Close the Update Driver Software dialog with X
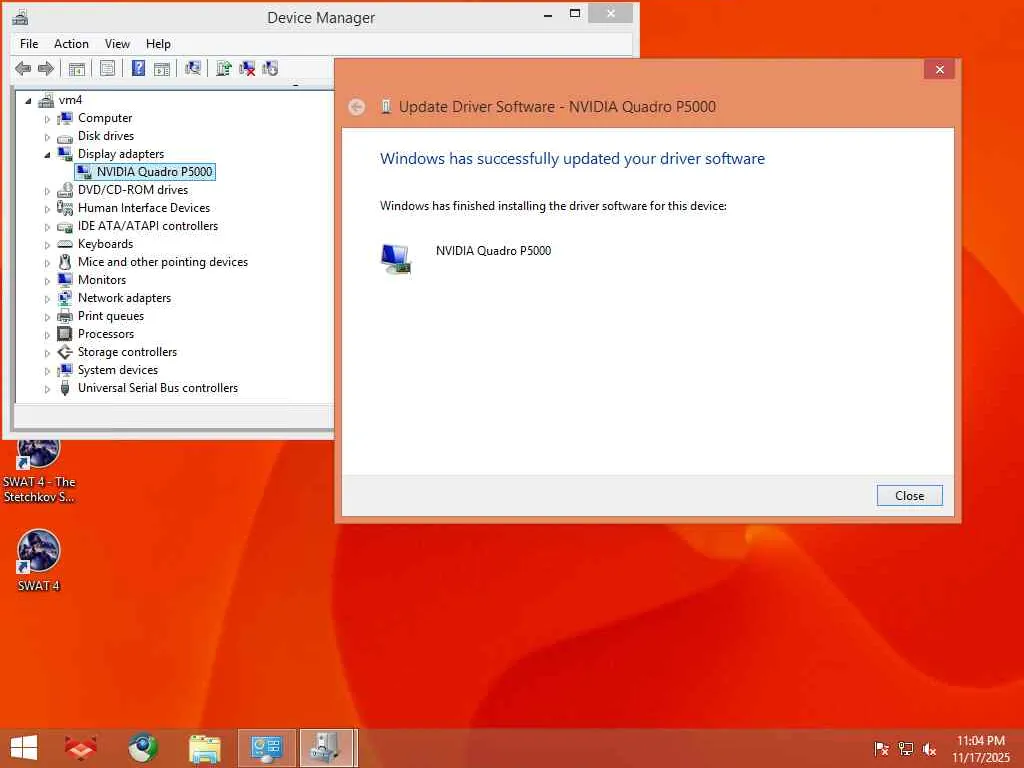The image size is (1024, 768). [939, 69]
